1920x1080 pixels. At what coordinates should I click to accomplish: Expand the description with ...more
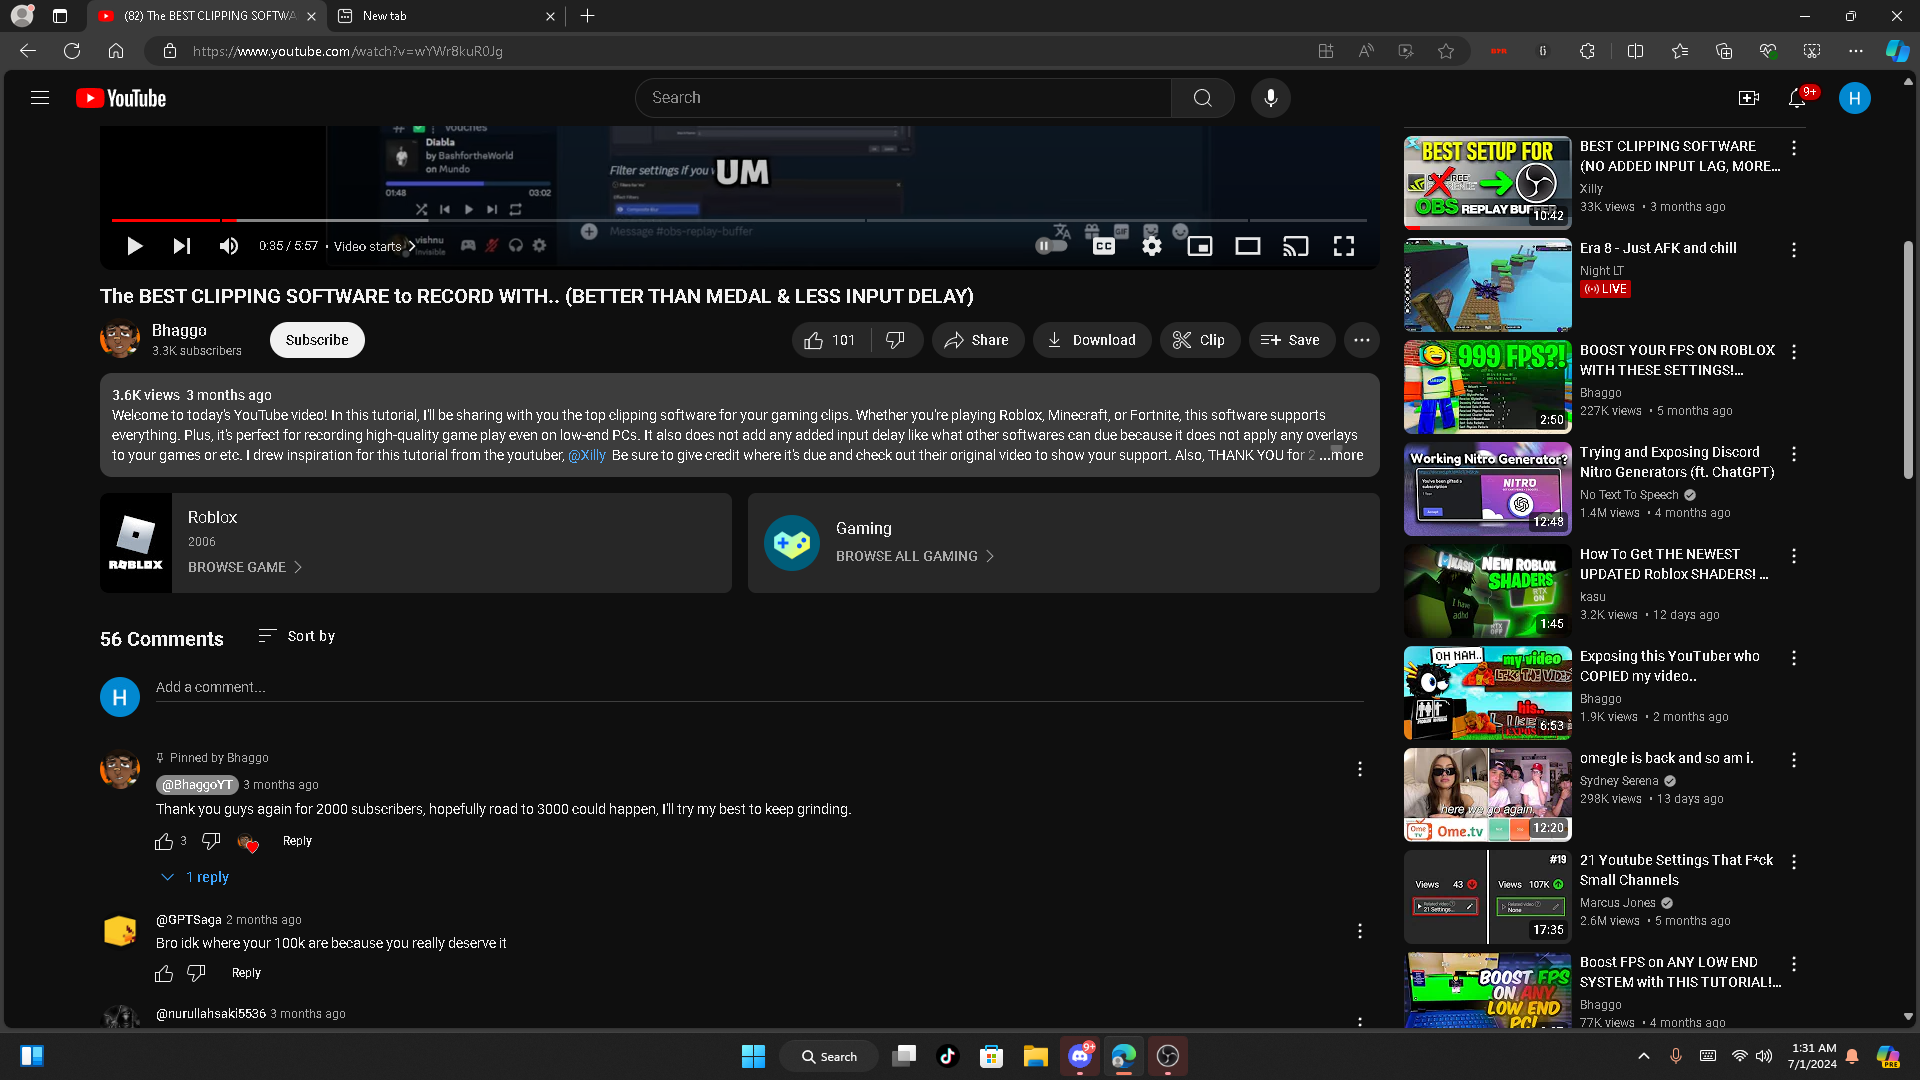pyautogui.click(x=1341, y=455)
